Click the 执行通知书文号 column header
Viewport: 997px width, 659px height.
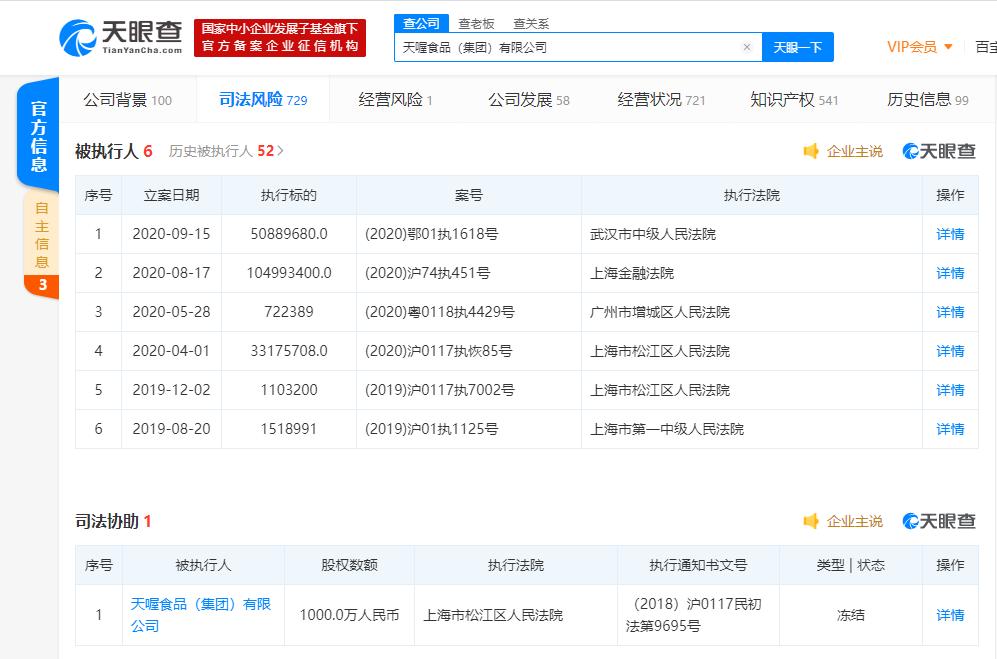(x=698, y=565)
